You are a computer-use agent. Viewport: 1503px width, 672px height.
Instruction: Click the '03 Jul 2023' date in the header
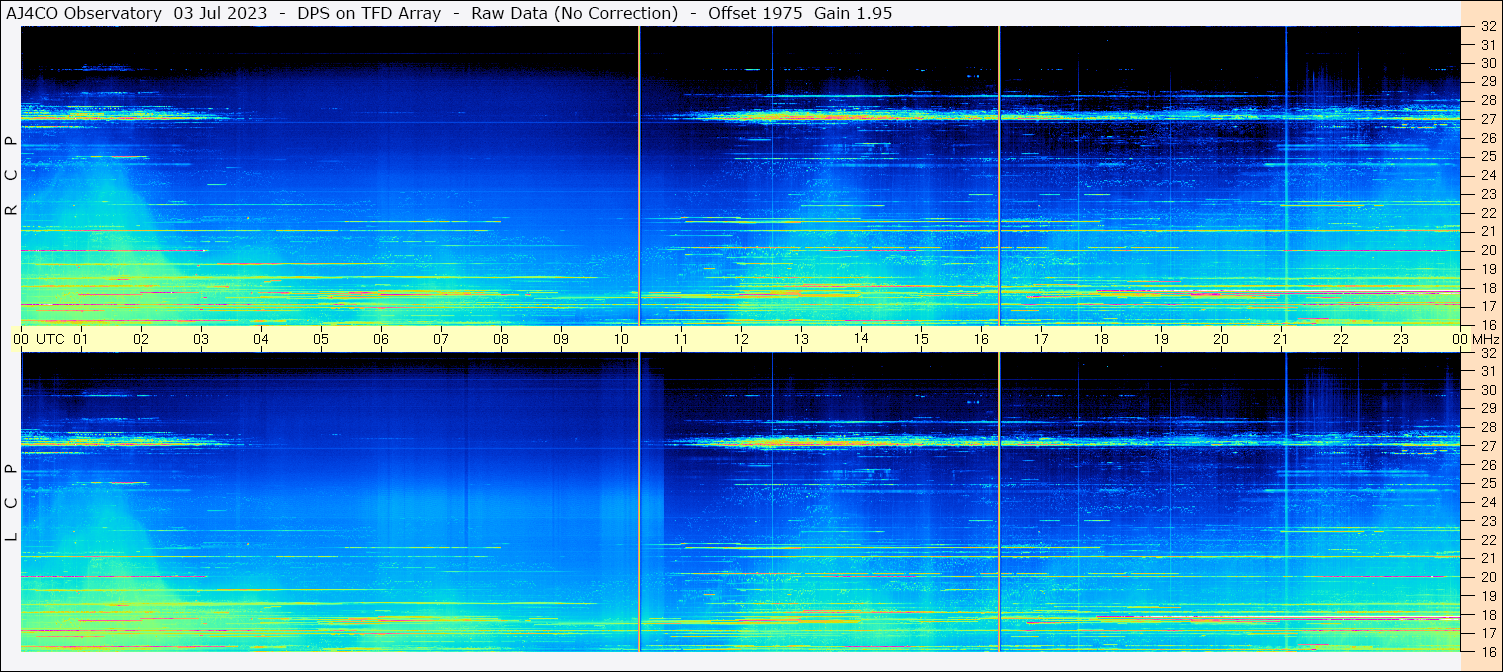[x=220, y=13]
